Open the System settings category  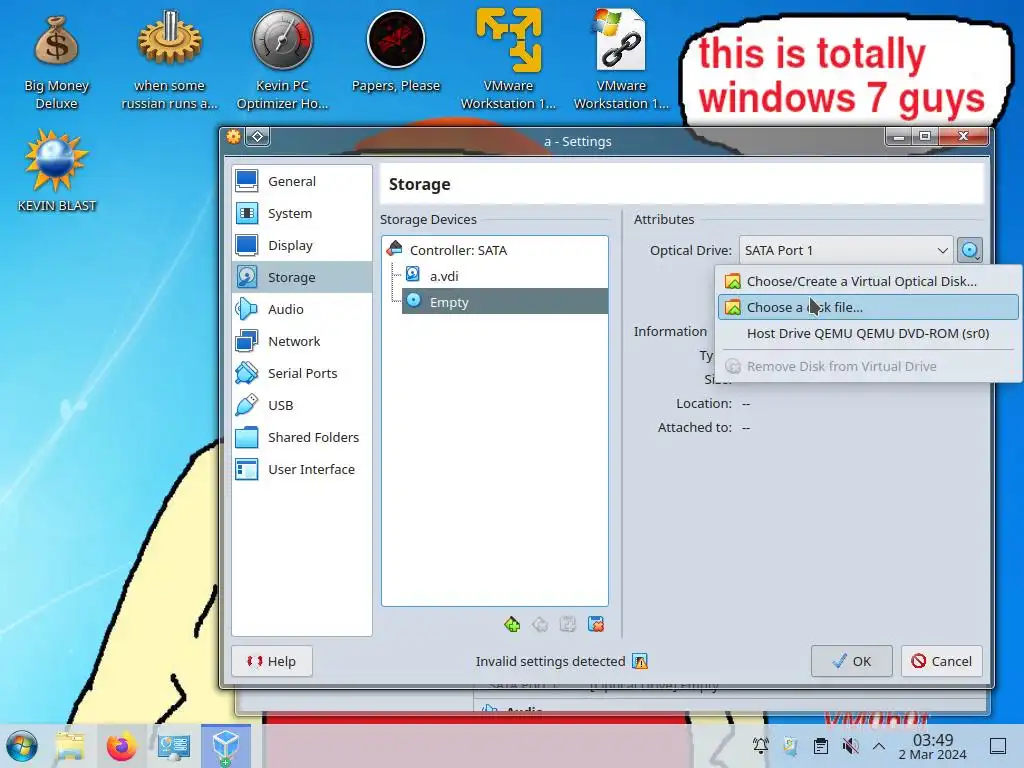click(x=302, y=213)
